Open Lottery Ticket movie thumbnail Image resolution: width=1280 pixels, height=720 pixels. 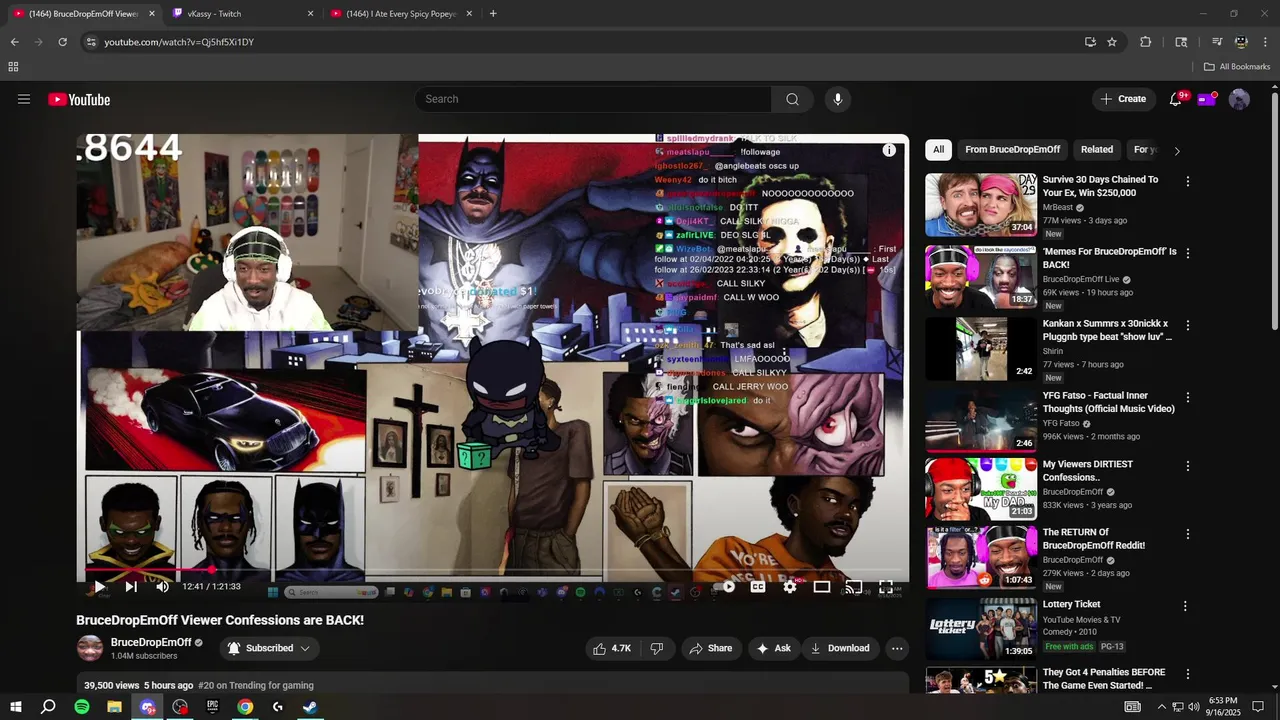click(981, 628)
